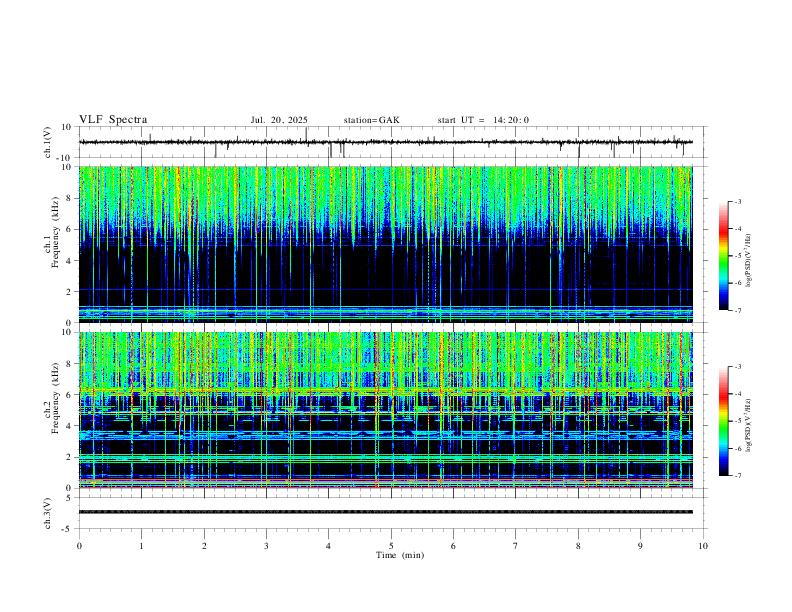The image size is (792, 612).
Task: Click the 'ch.1(V)' waveform axis label
Action: click(48, 142)
